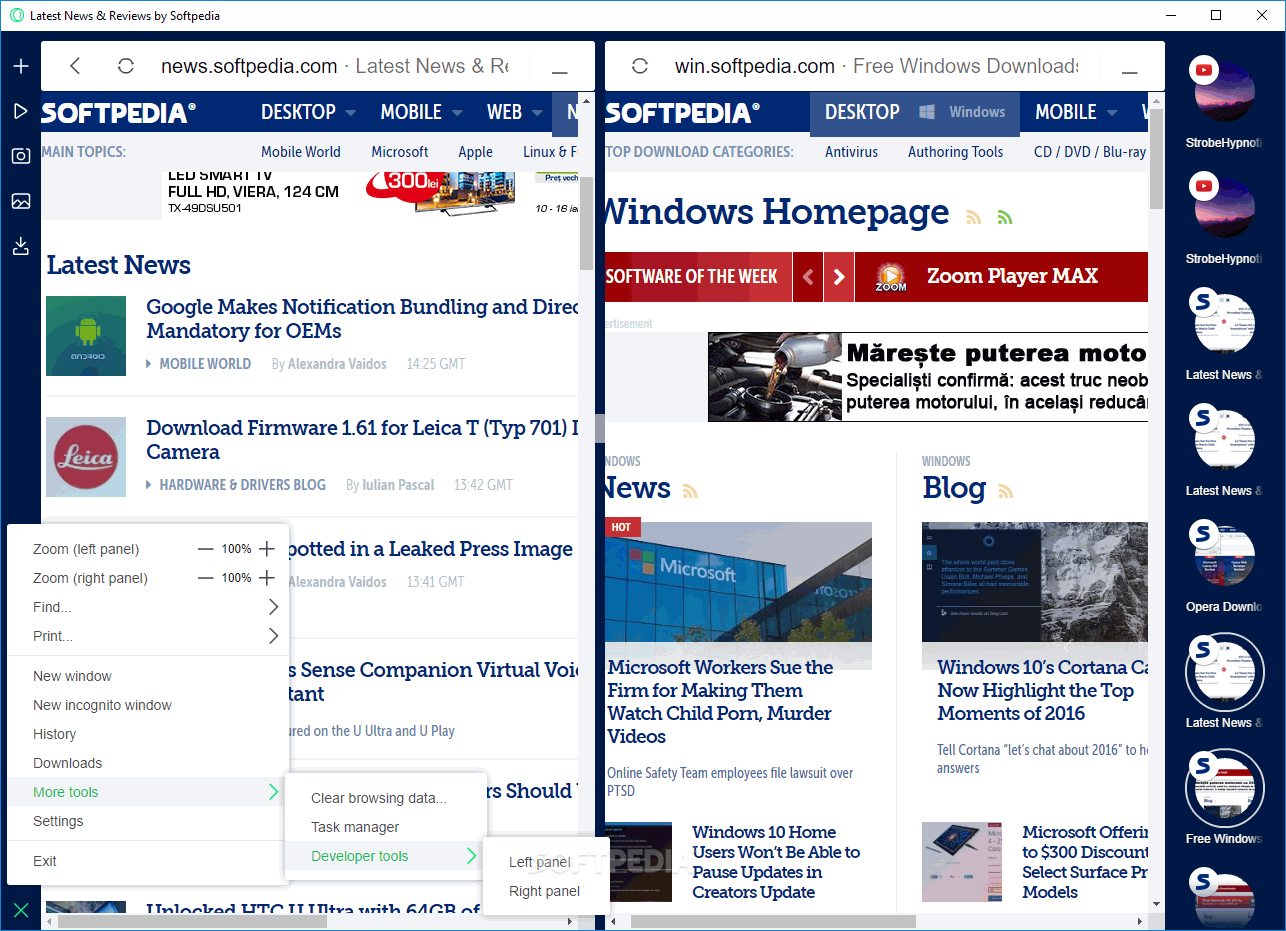The height and width of the screenshot is (931, 1286).
Task: Reload the left panel page
Action: (126, 66)
